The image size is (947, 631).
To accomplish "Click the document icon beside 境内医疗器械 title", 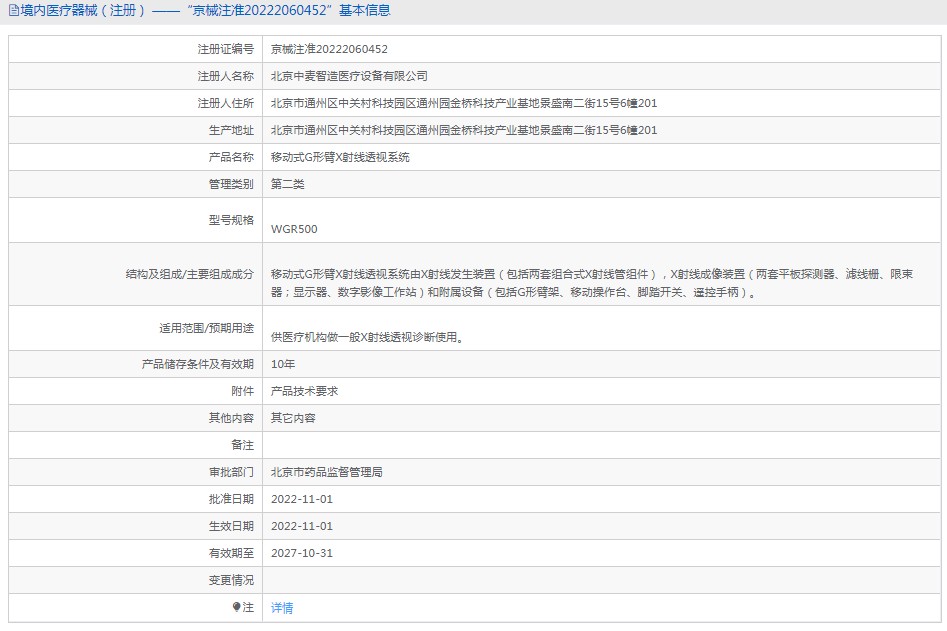I will click(x=13, y=10).
